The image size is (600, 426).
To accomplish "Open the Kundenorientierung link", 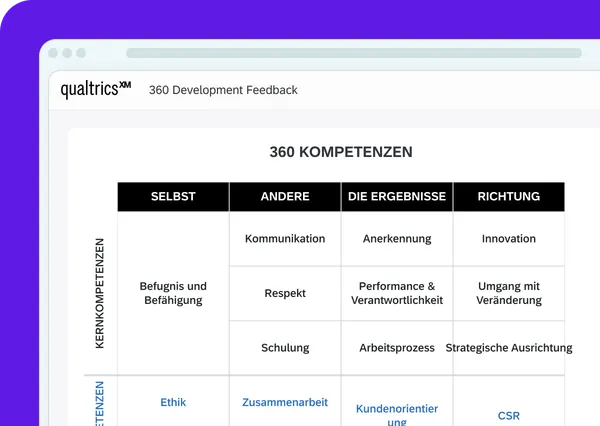I will [x=397, y=415].
